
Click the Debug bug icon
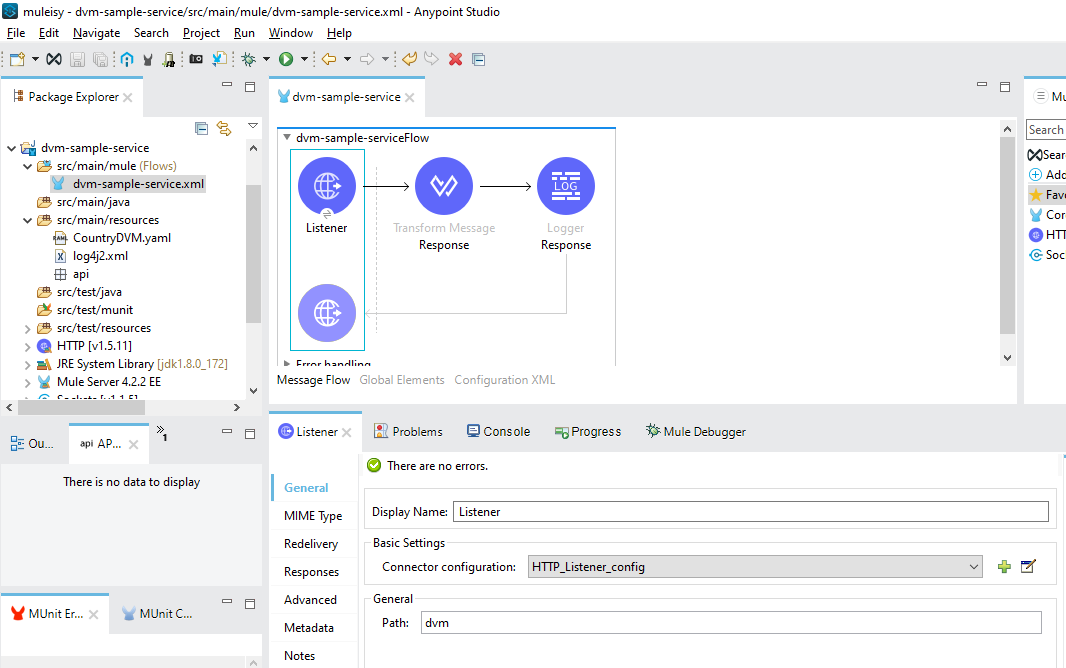point(248,59)
